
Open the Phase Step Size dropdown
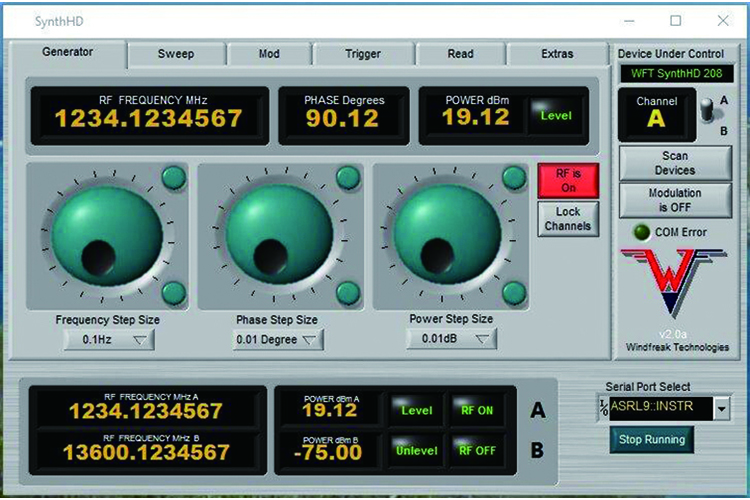pyautogui.click(x=278, y=340)
